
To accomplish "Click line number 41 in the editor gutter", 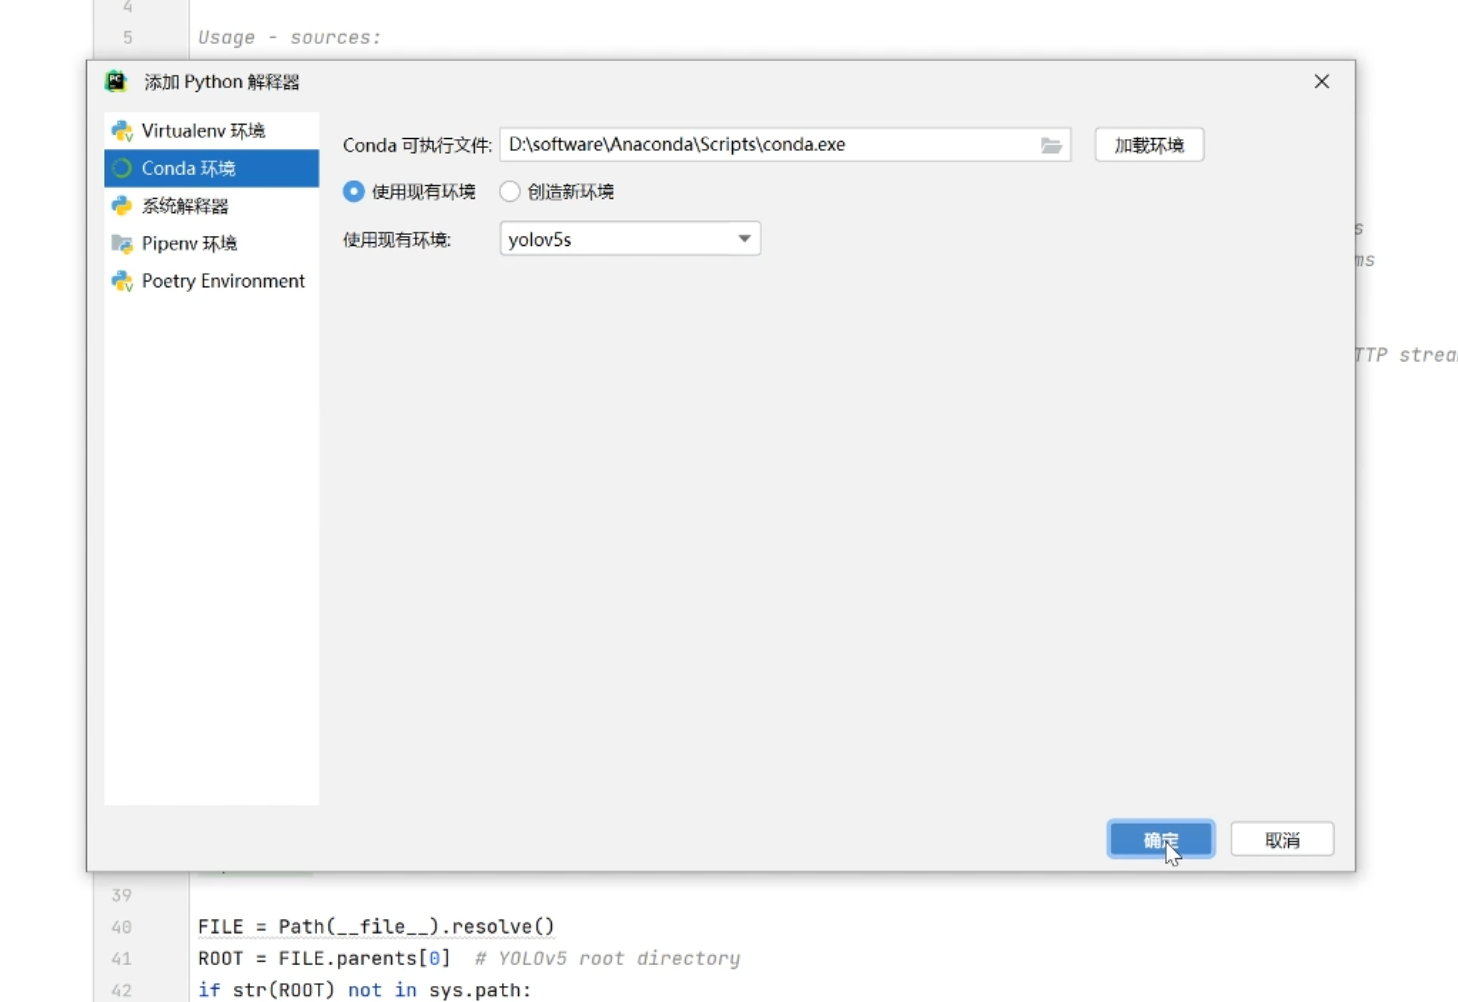I will (121, 958).
